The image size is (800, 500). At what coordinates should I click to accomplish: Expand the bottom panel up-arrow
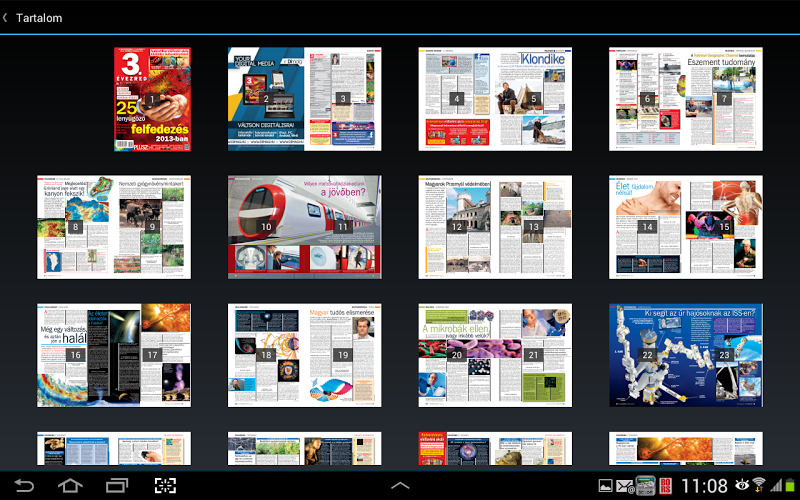pyautogui.click(x=400, y=485)
